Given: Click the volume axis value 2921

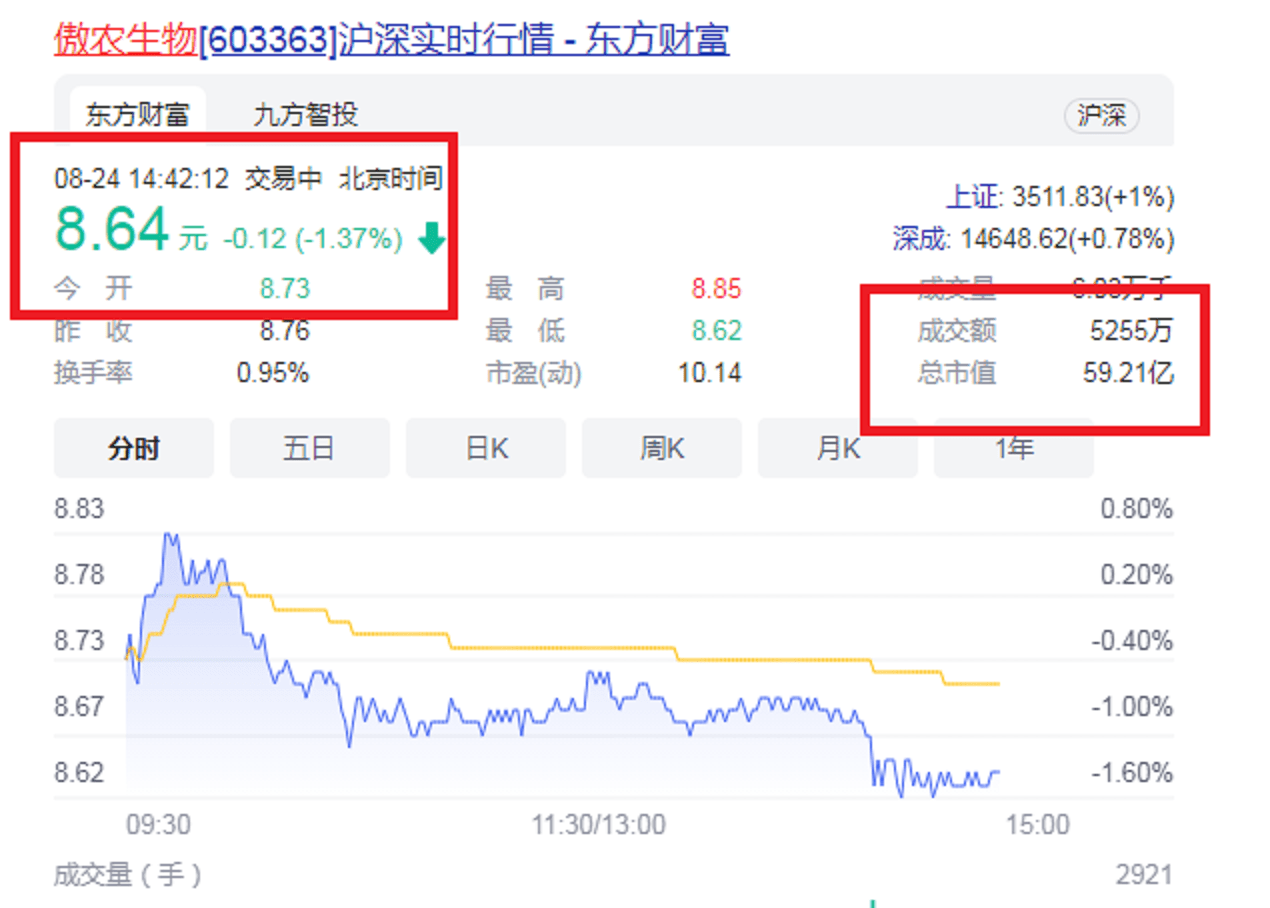Looking at the screenshot, I should 1144,875.
